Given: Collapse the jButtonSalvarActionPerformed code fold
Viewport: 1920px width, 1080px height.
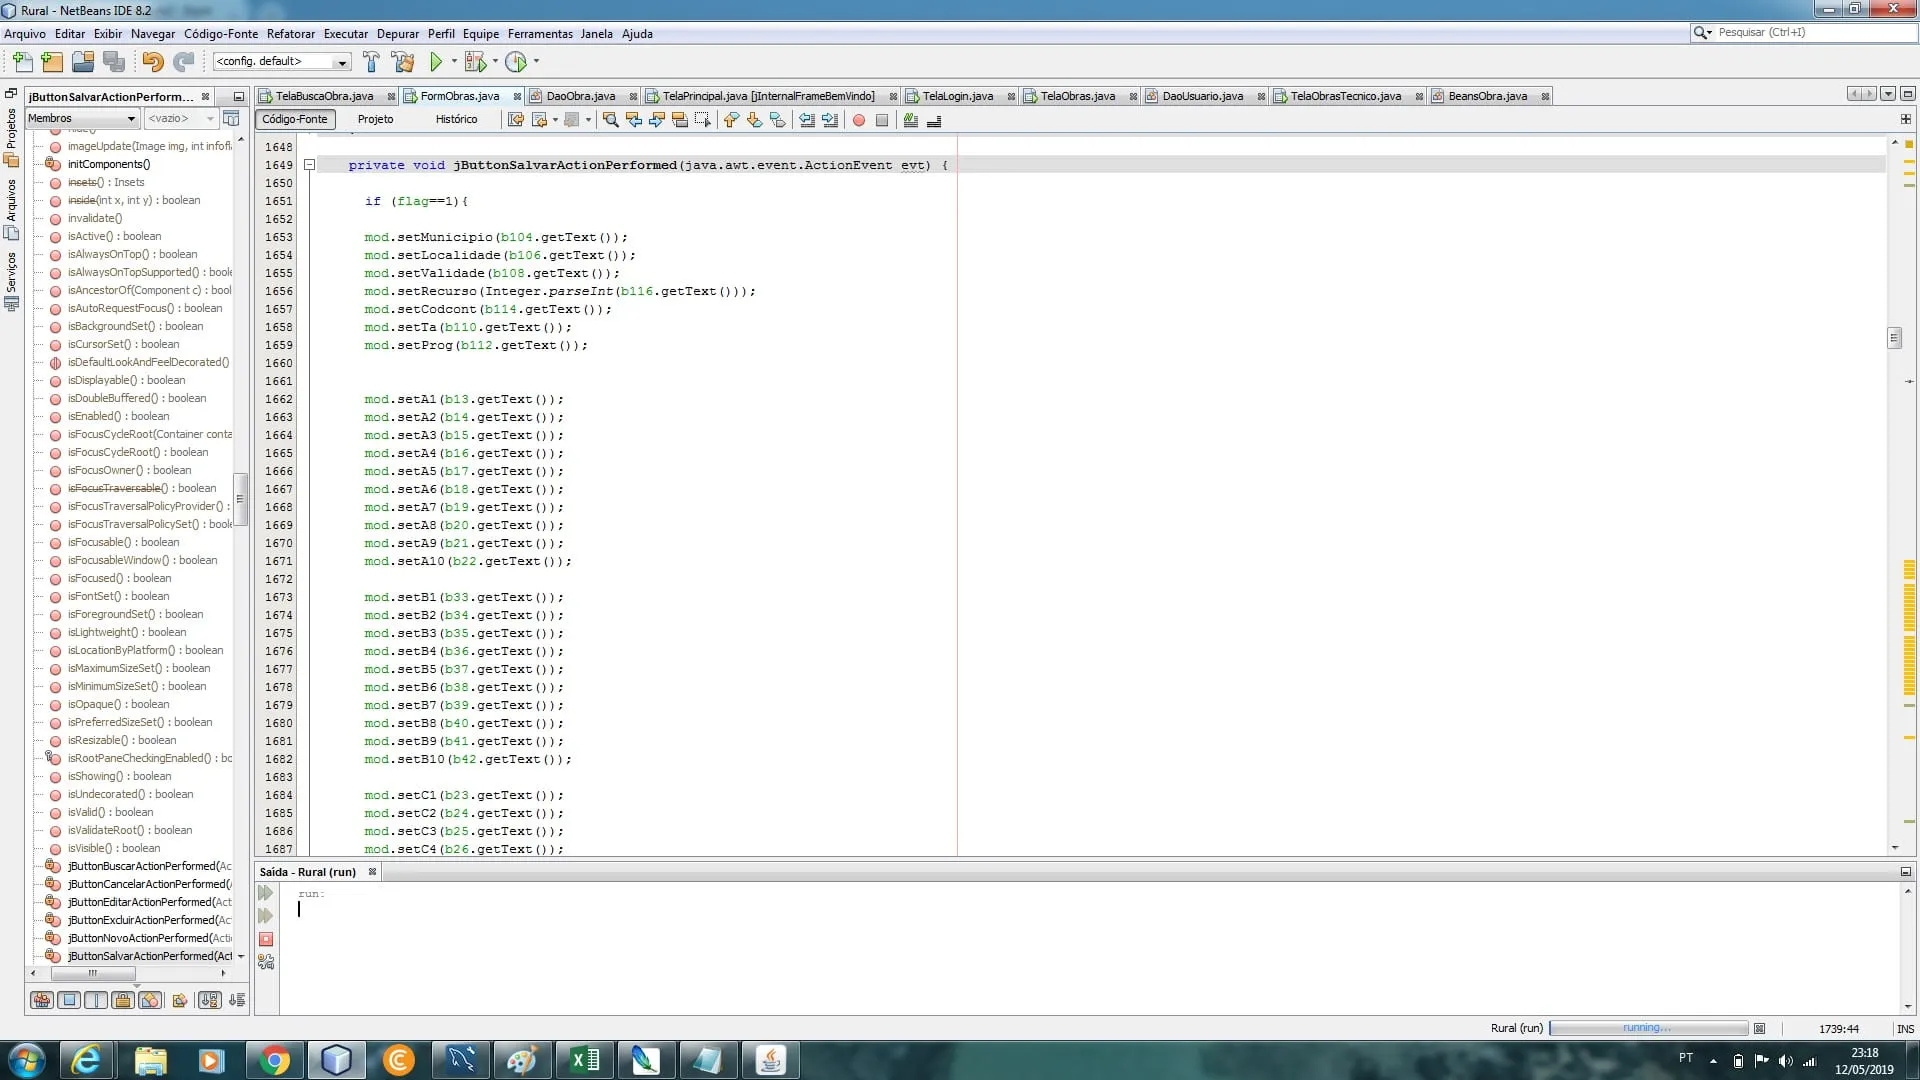Looking at the screenshot, I should coord(310,165).
